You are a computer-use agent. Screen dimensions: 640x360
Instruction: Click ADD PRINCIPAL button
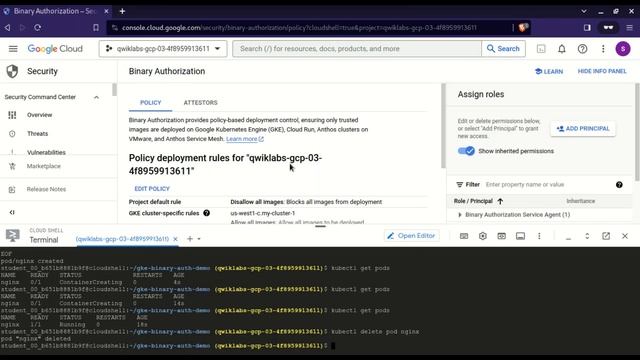(x=583, y=129)
